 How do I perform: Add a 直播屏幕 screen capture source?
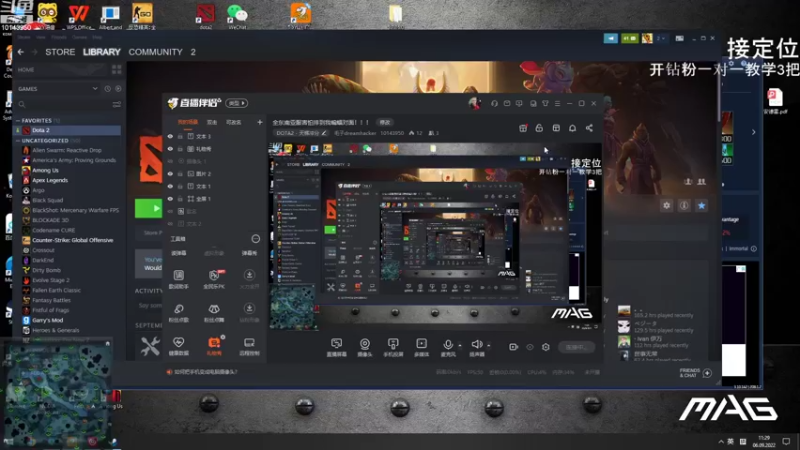[x=336, y=347]
